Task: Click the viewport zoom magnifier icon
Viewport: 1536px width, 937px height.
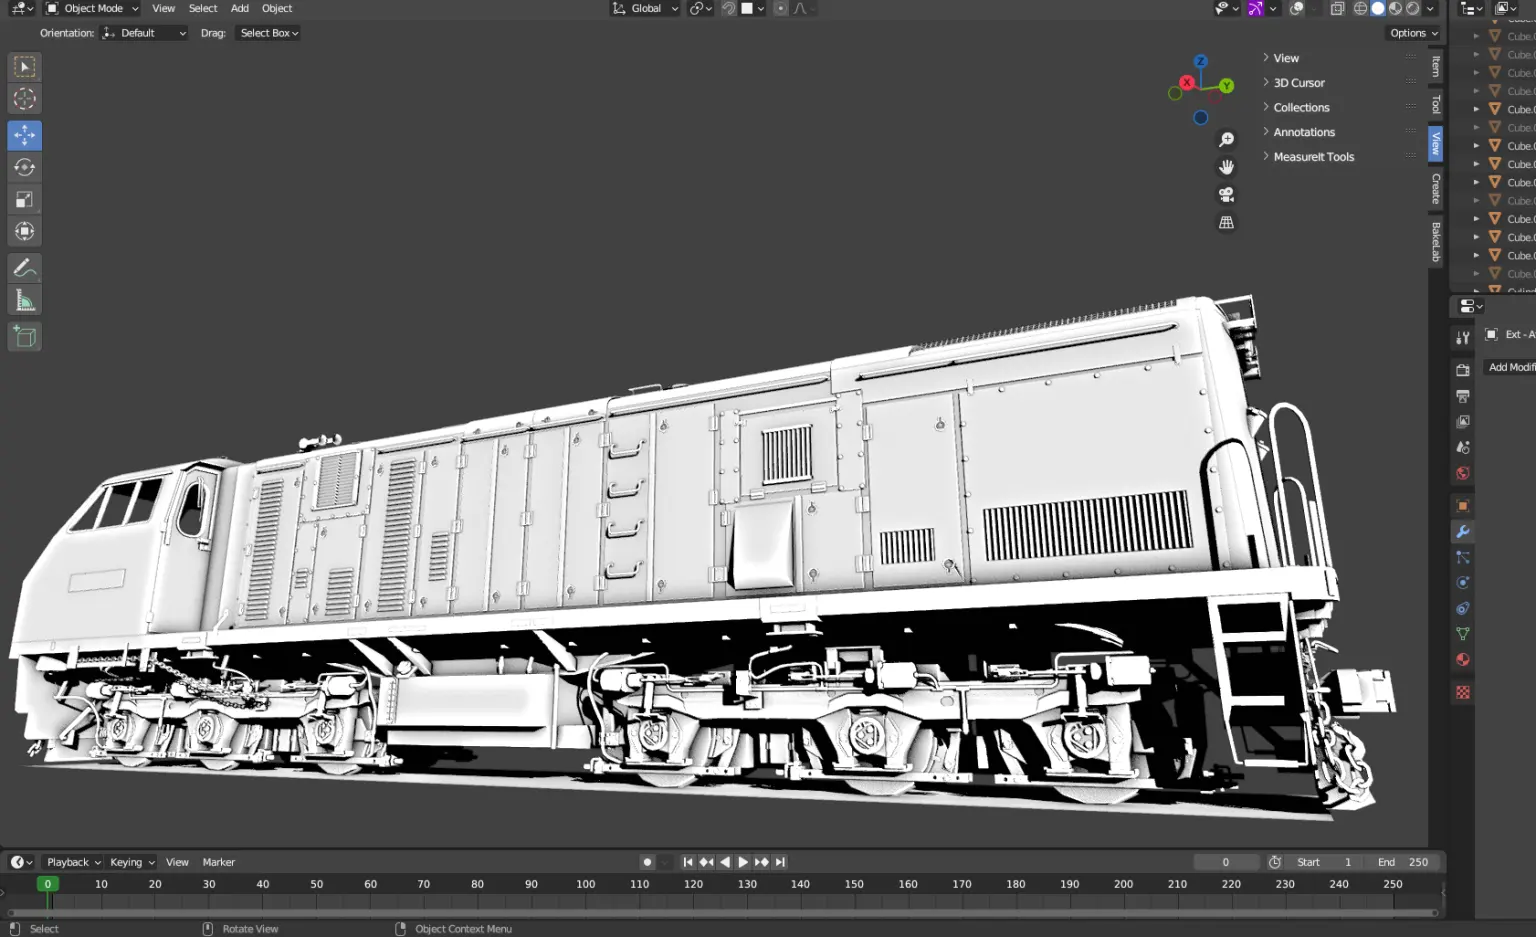Action: click(1226, 140)
